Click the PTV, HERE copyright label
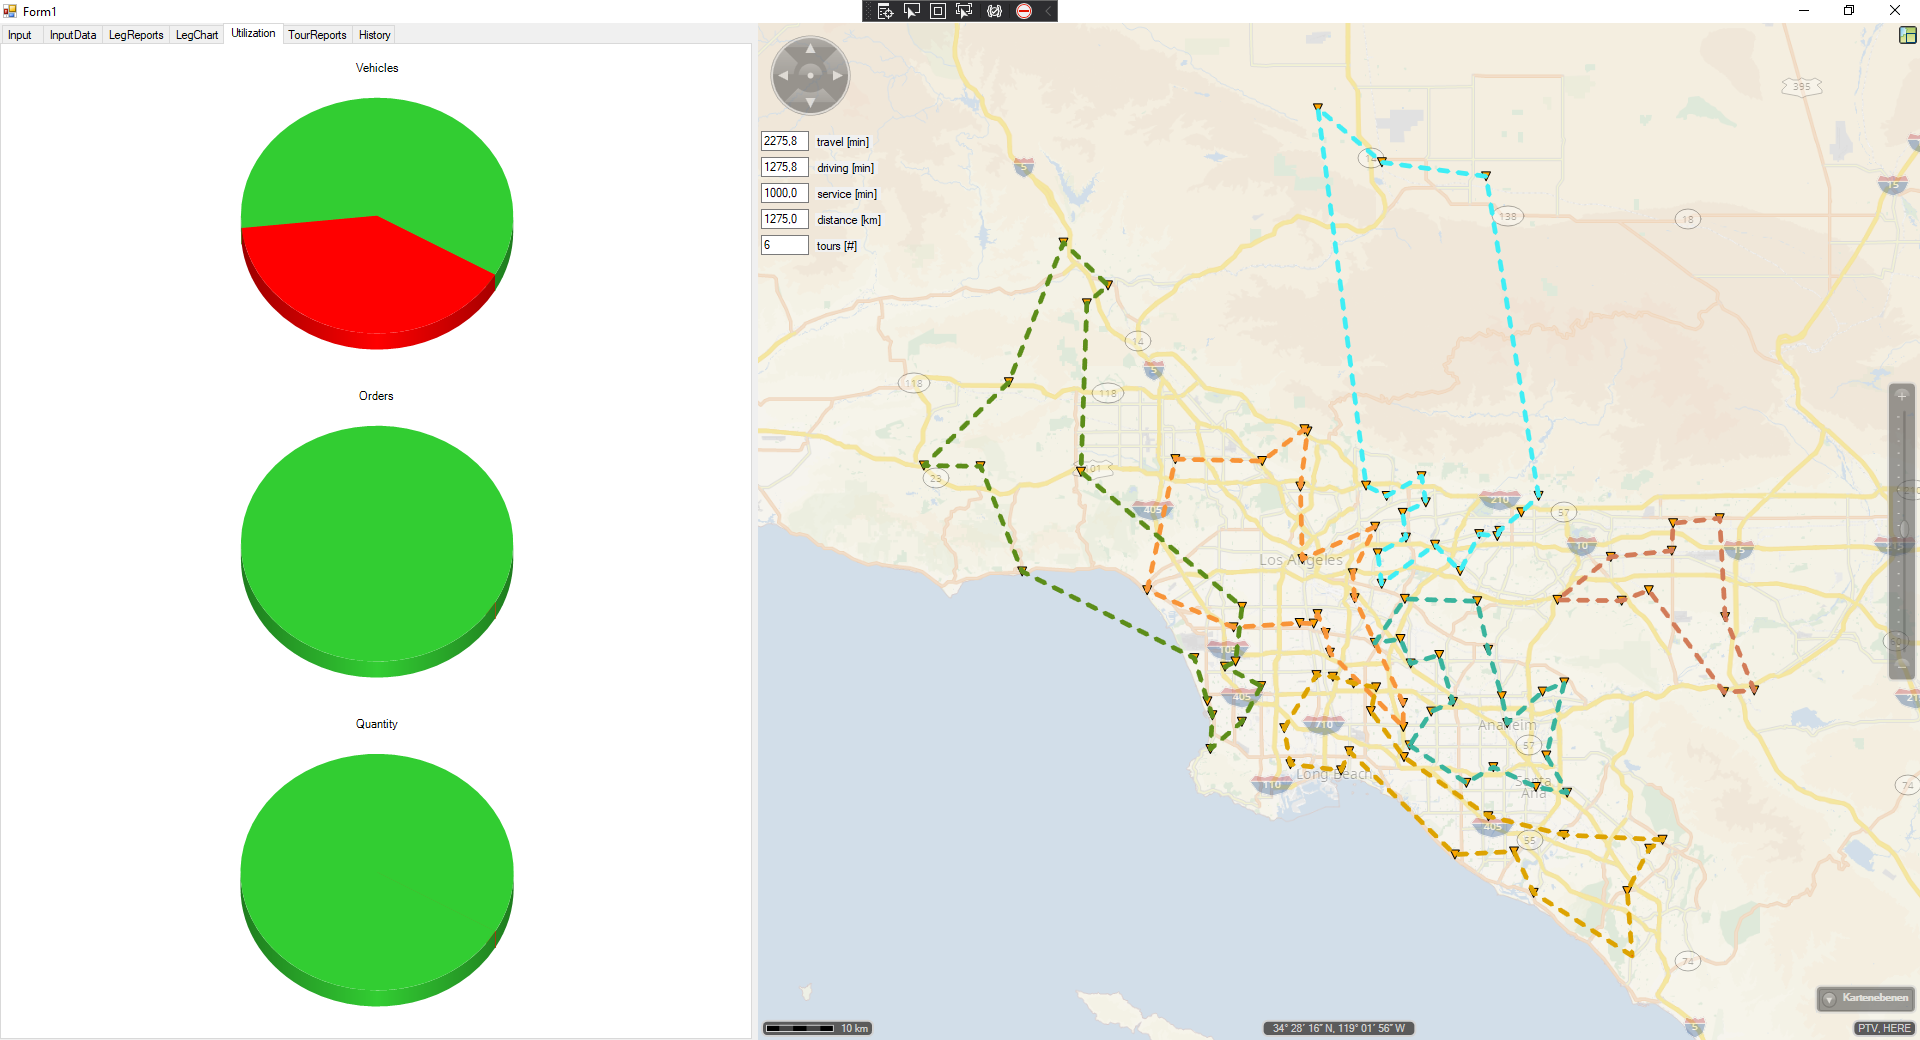The width and height of the screenshot is (1920, 1040). (1884, 1028)
